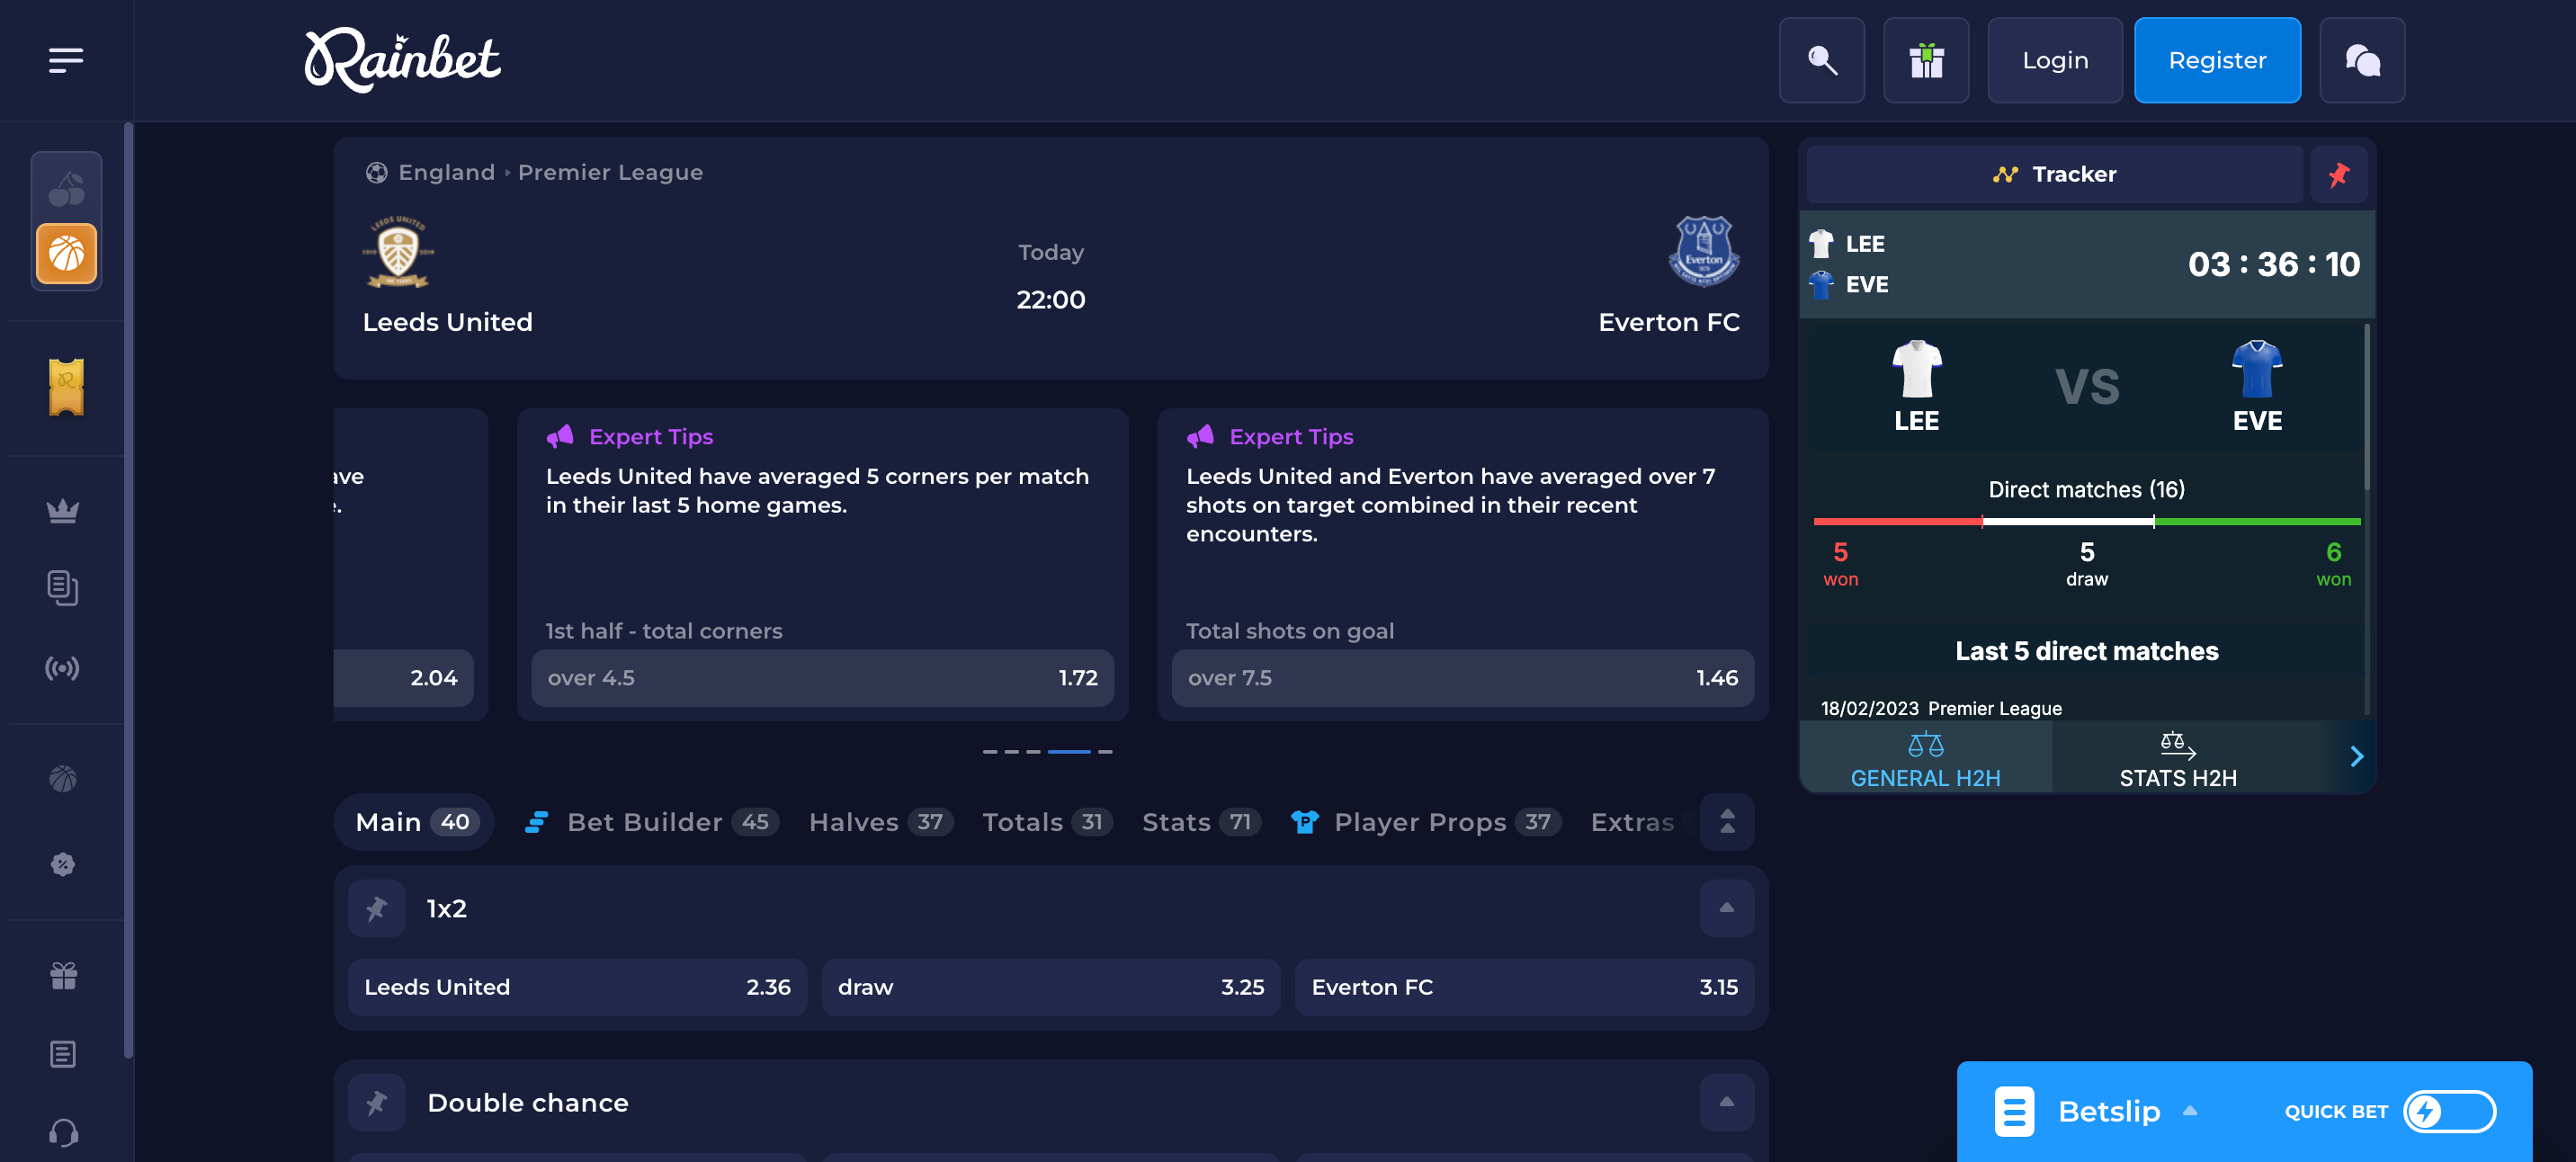Click the Everton FC club crest
This screenshot has width=2576, height=1162.
pos(1703,251)
